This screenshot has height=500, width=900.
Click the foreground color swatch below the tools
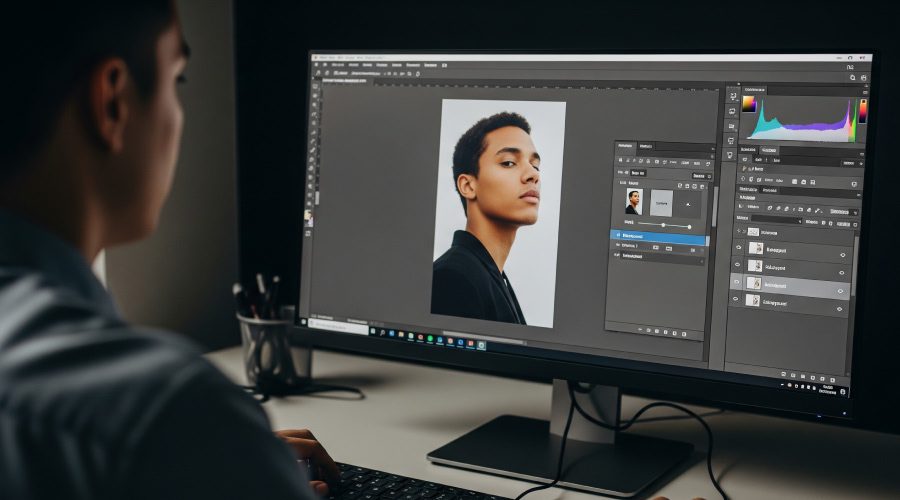pos(308,216)
